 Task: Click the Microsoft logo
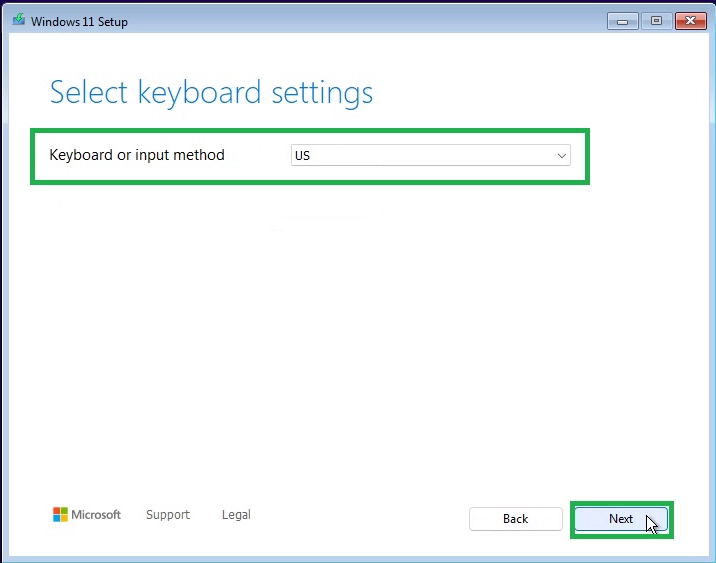click(x=87, y=515)
